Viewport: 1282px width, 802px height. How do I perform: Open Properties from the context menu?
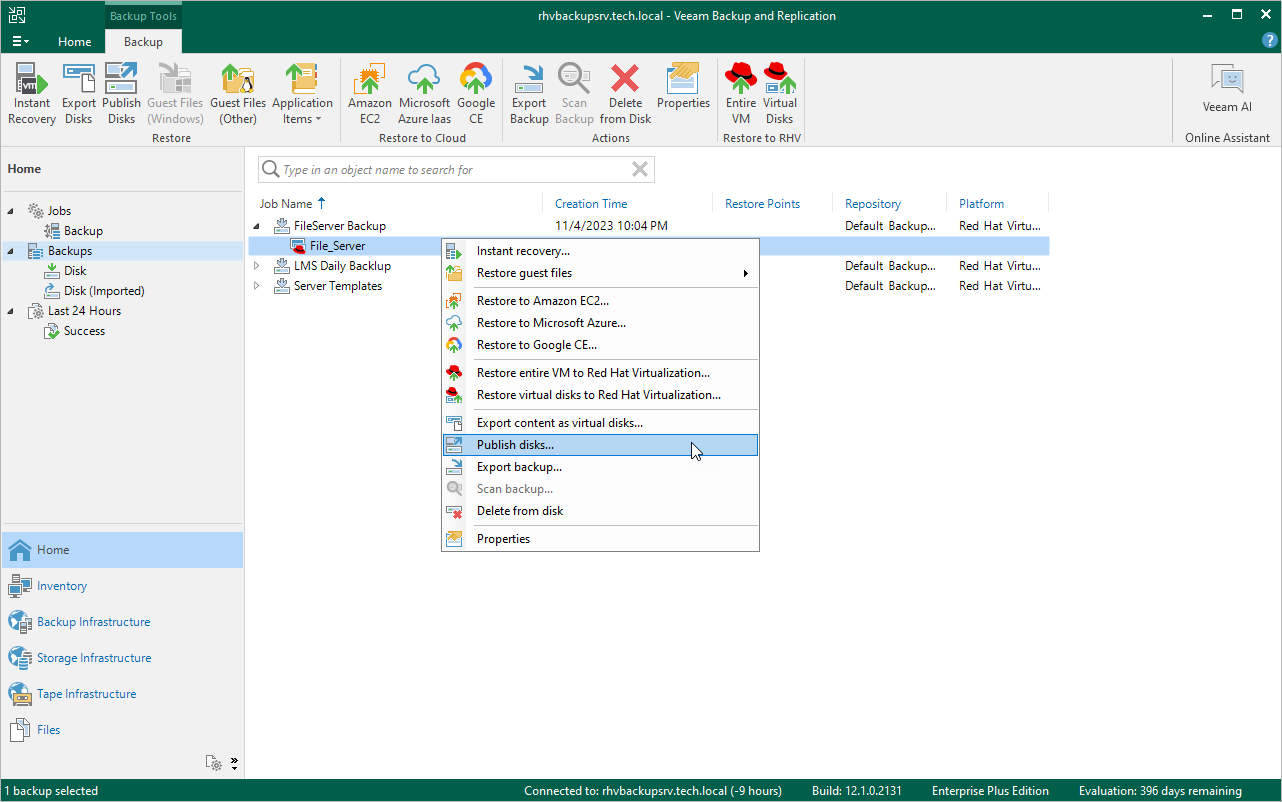(600, 539)
